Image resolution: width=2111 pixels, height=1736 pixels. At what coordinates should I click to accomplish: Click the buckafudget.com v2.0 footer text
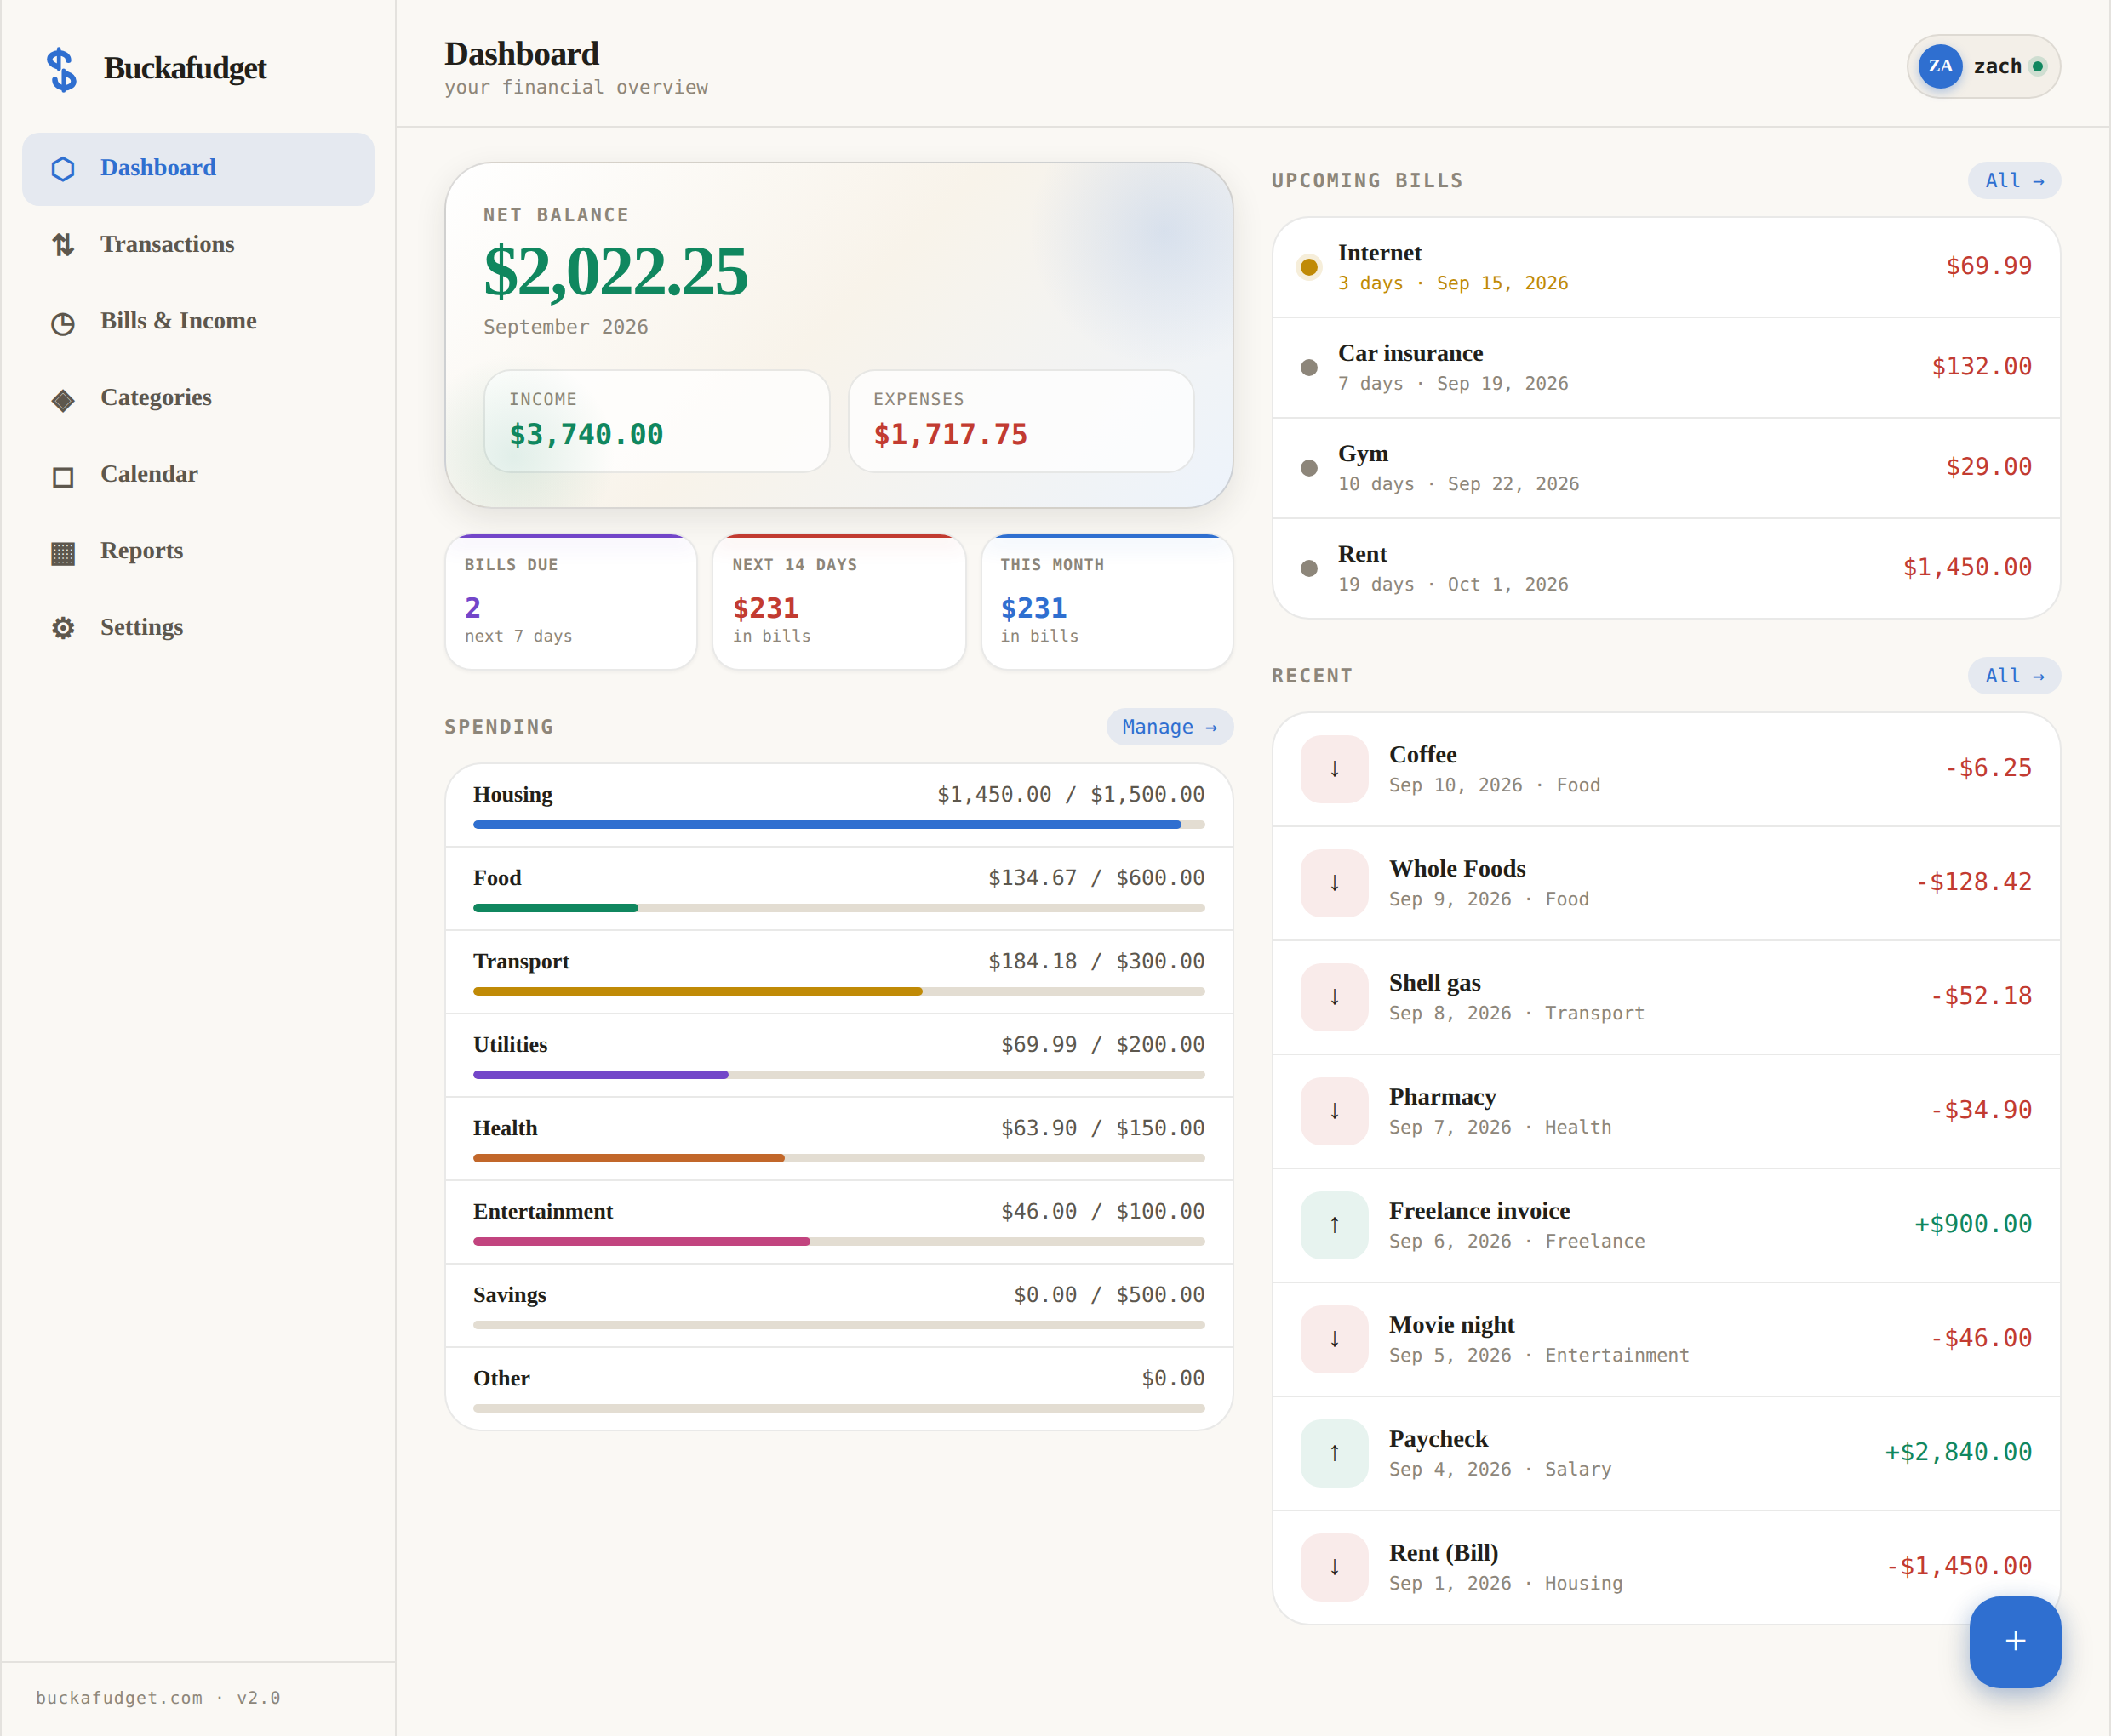click(158, 1698)
